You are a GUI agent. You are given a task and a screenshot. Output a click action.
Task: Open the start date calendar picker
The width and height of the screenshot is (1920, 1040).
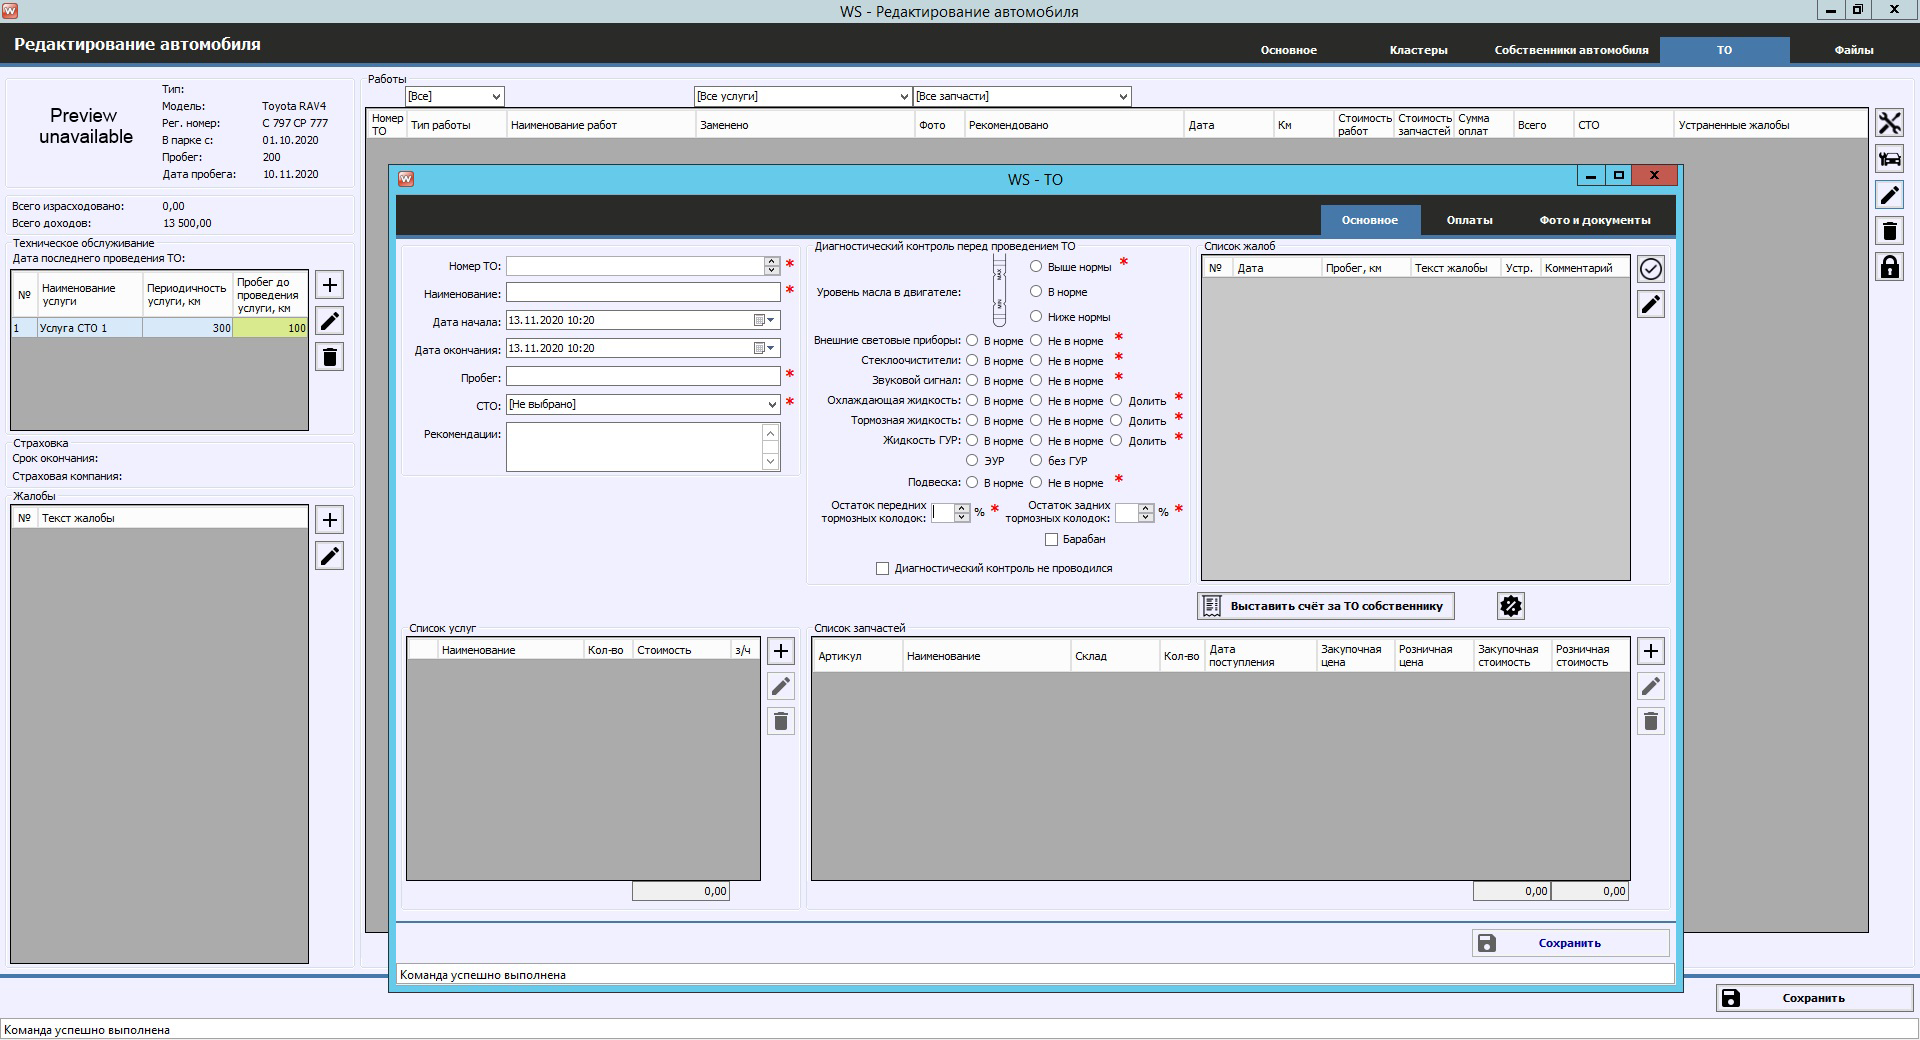[x=764, y=321]
